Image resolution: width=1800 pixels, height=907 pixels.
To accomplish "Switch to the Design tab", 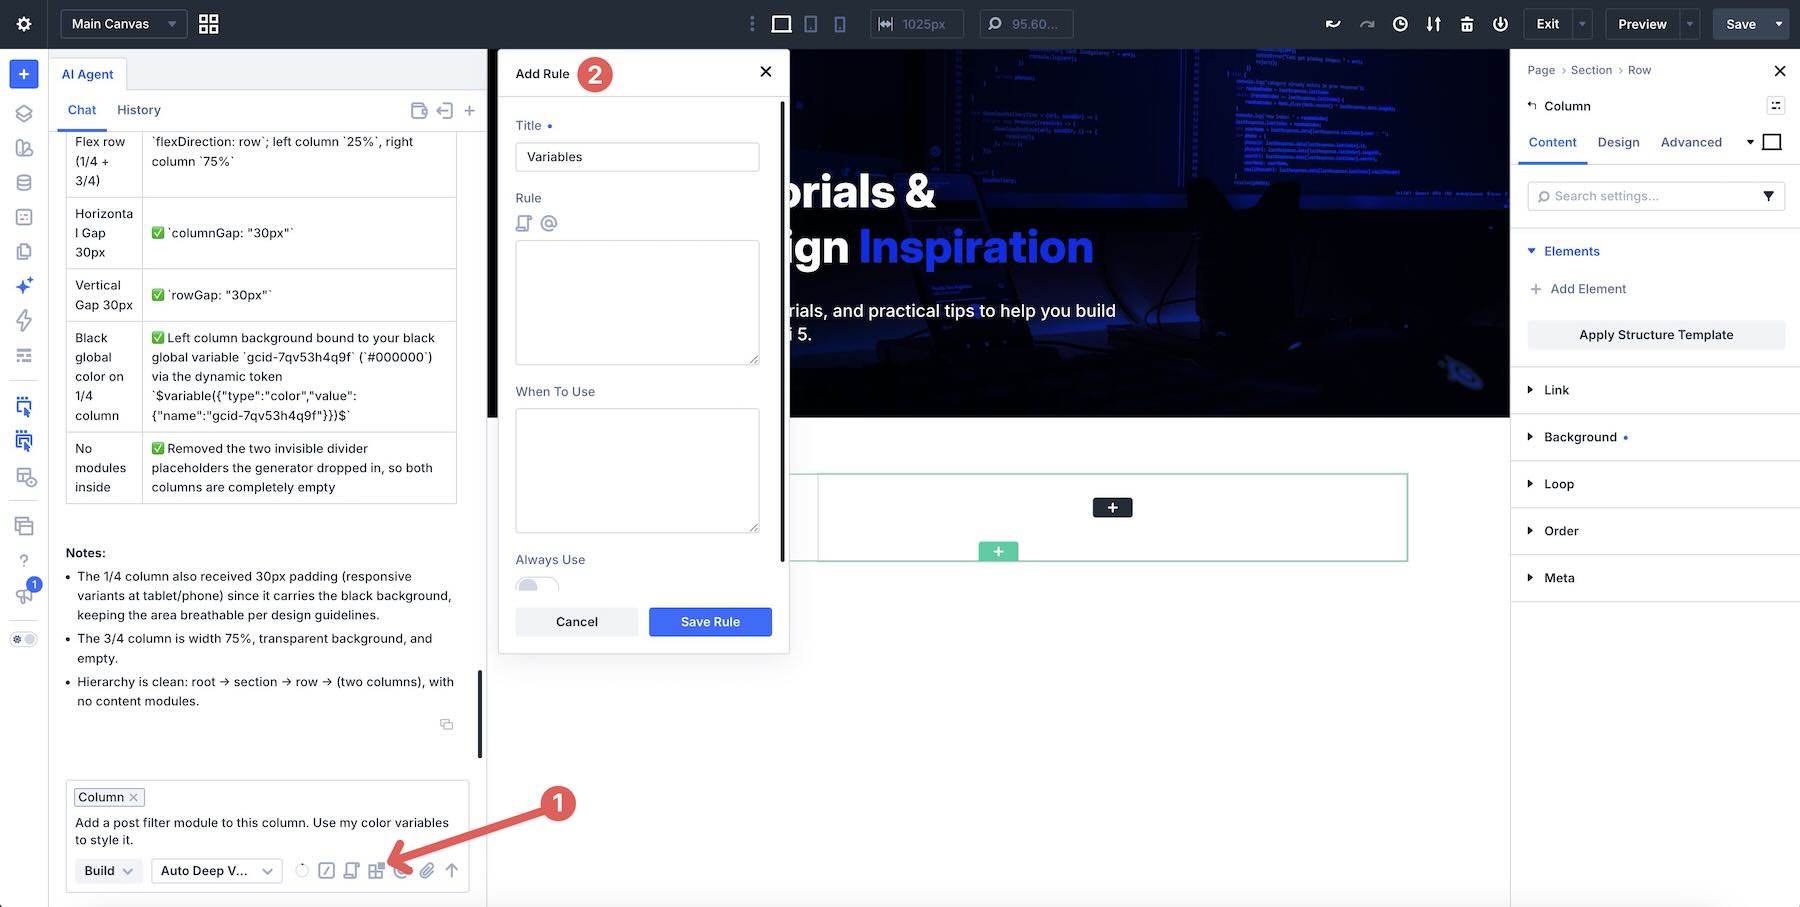I will point(1618,142).
